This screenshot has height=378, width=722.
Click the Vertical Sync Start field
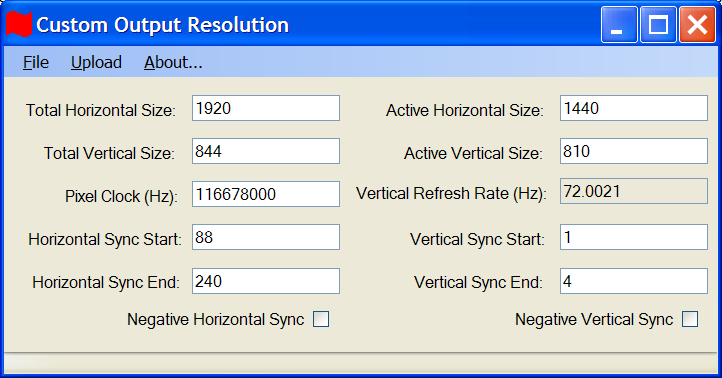(x=634, y=237)
